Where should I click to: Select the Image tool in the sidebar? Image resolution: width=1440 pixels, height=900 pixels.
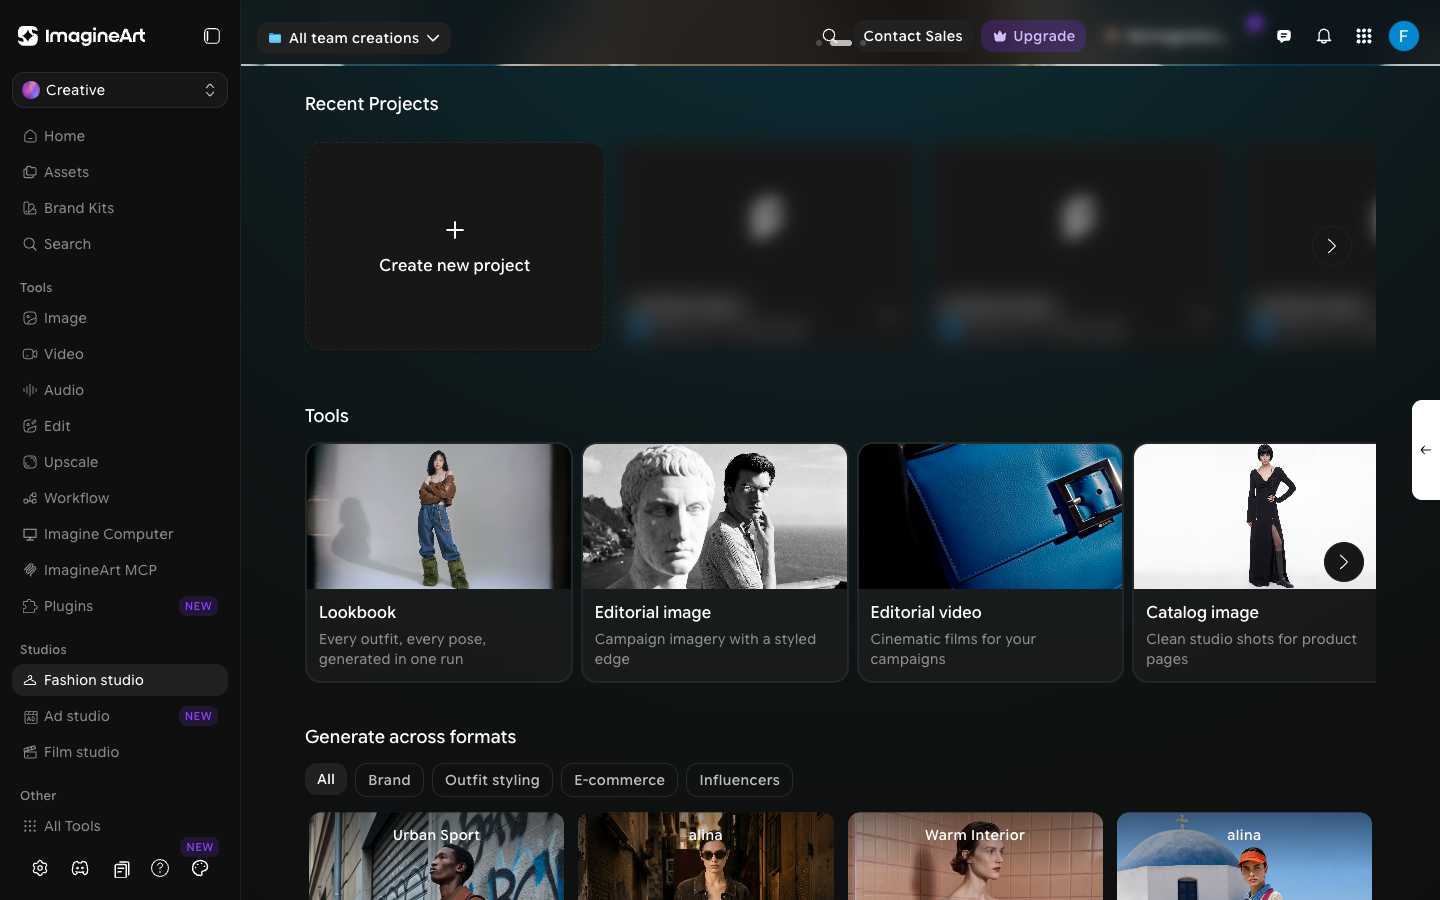(x=120, y=318)
